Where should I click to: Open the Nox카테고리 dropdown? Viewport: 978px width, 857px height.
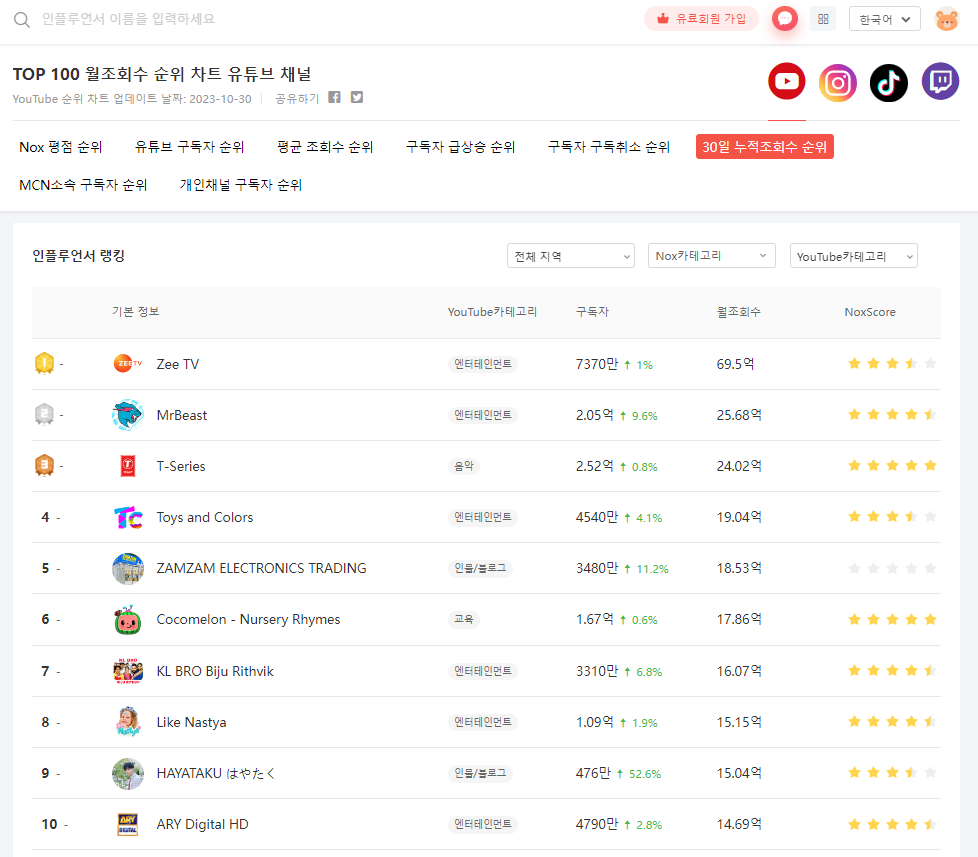[712, 256]
